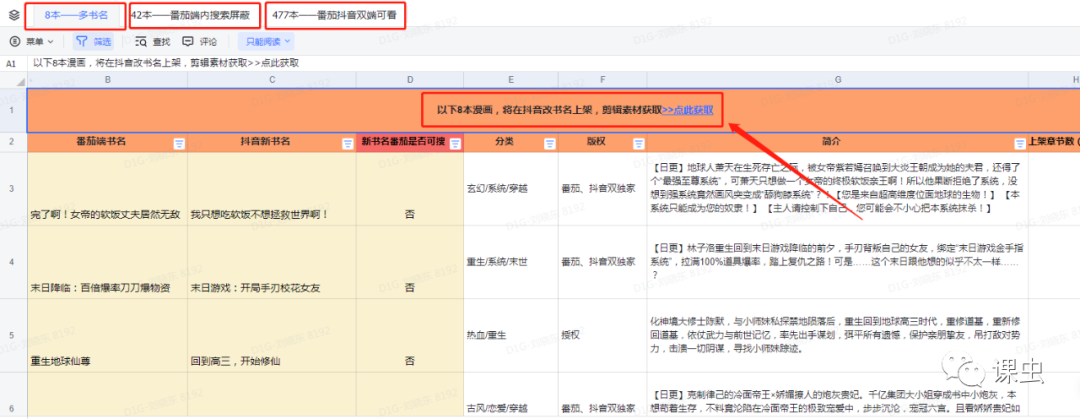
Task: Click the A1 cell reference box
Action: 12,63
